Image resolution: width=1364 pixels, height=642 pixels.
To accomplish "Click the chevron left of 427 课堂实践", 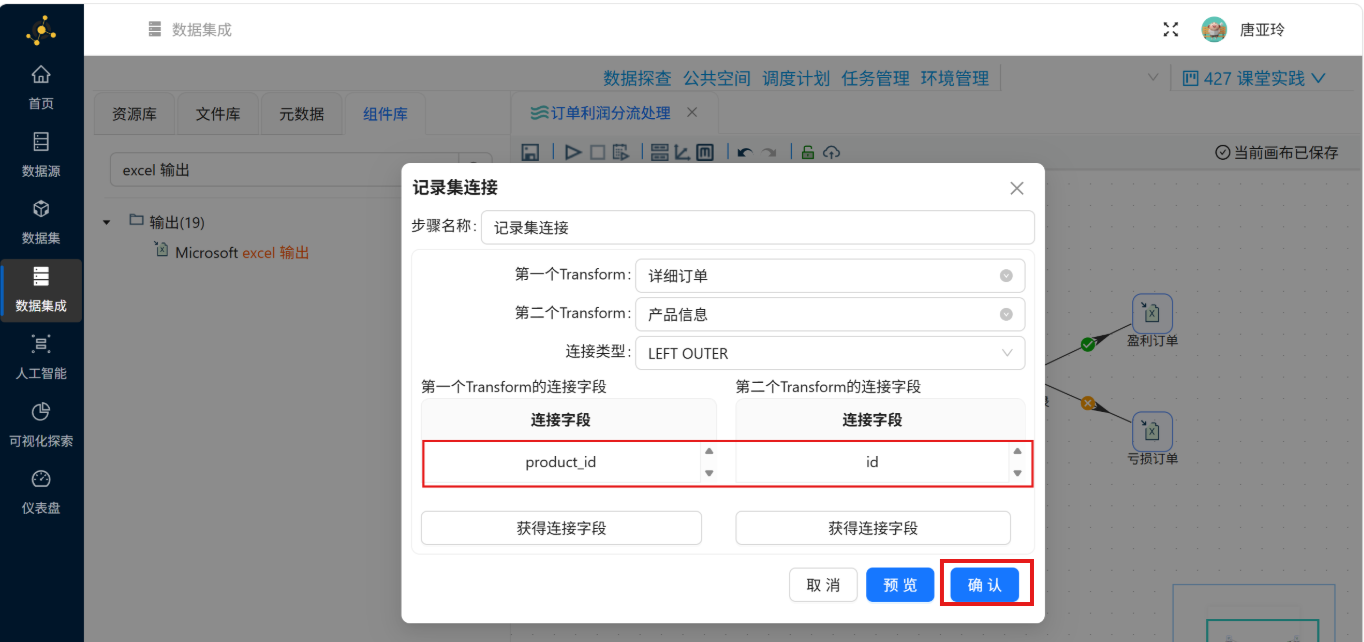I will click(x=1153, y=78).
